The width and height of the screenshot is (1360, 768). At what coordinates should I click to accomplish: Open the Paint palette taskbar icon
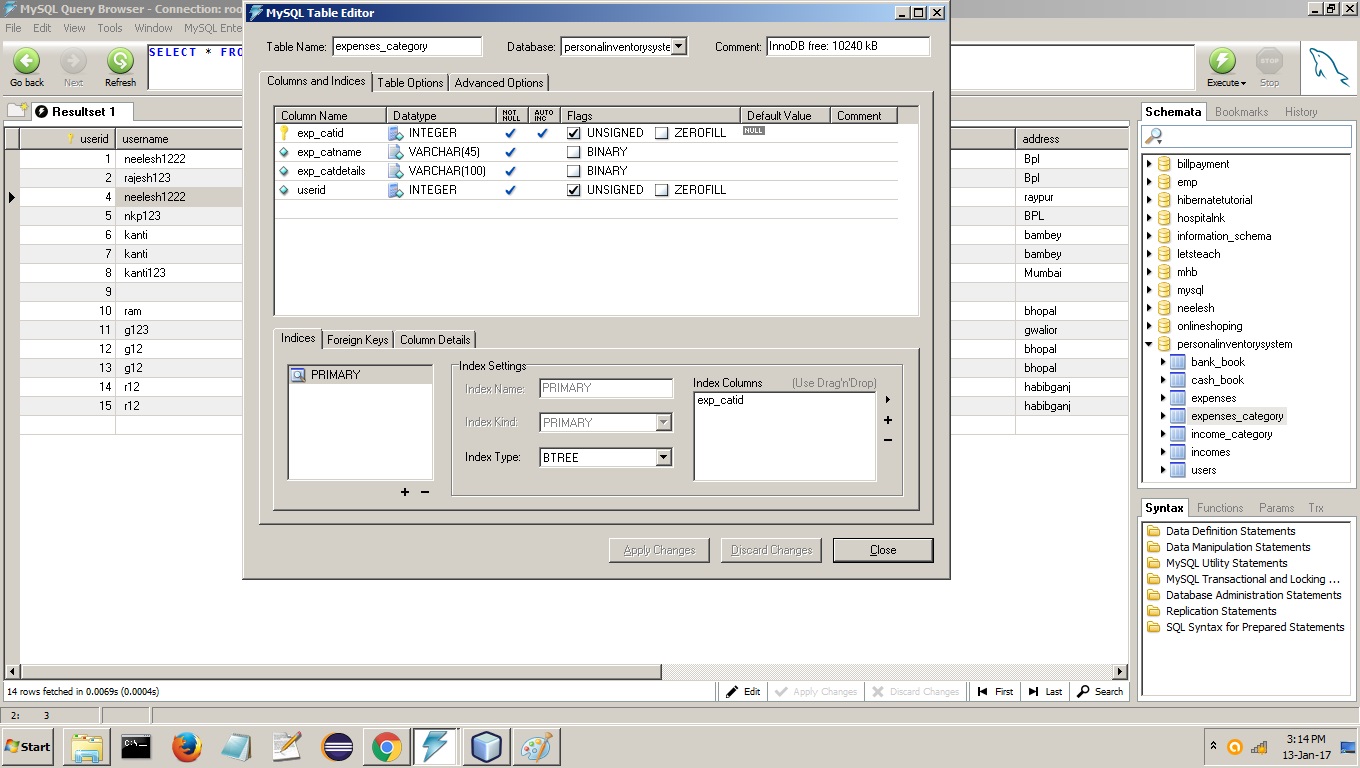pos(536,747)
